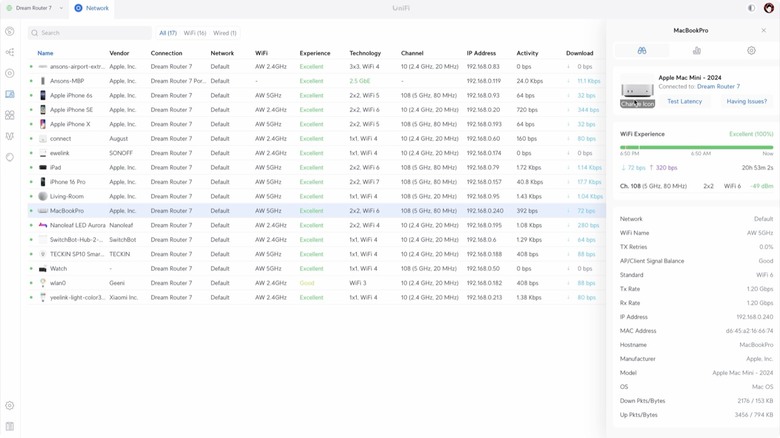The width and height of the screenshot is (780, 438).
Task: Select the ewelink SONOFF client row
Action: click(316, 153)
